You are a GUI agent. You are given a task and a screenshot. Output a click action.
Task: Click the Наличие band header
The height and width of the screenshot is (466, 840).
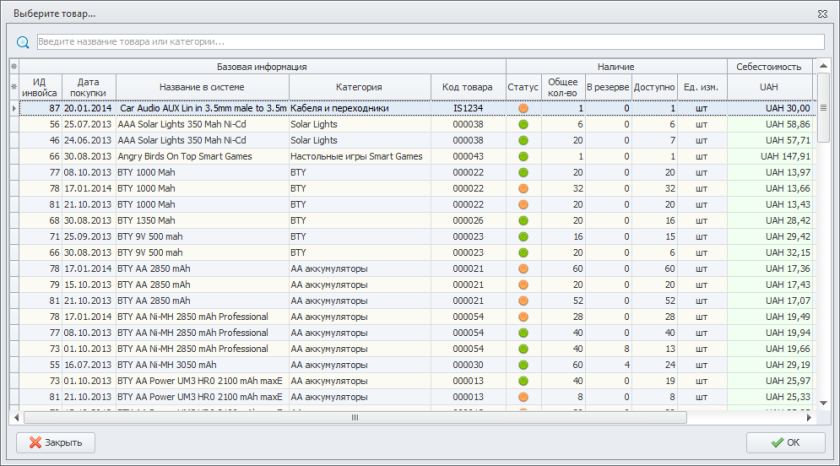(x=615, y=66)
